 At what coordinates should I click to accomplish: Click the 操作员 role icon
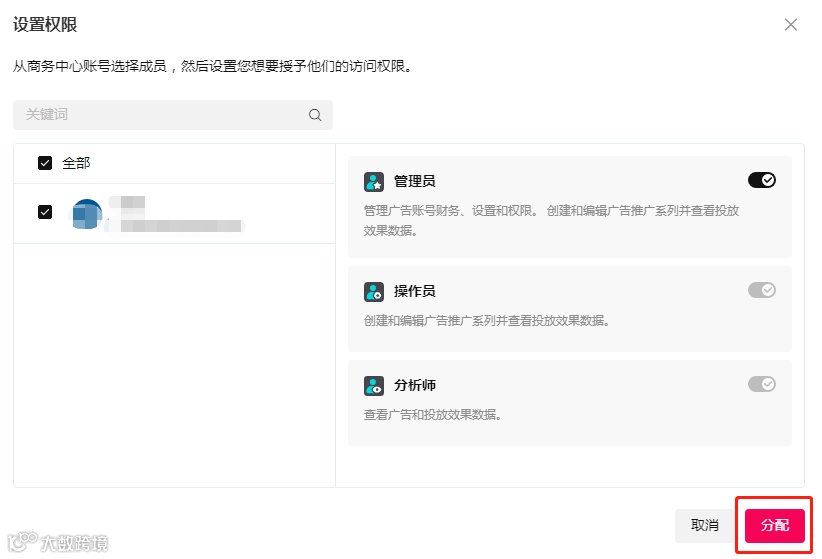(374, 292)
